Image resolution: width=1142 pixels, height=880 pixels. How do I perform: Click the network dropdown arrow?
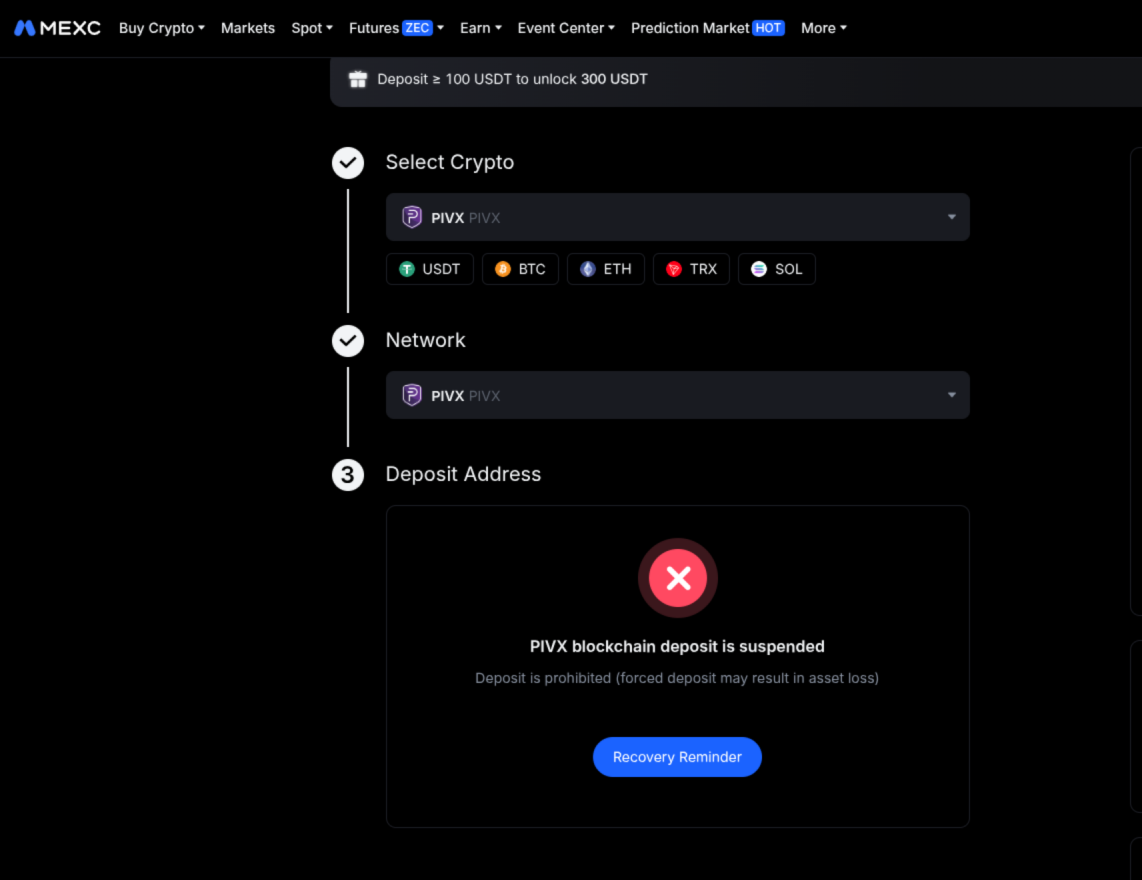click(951, 395)
